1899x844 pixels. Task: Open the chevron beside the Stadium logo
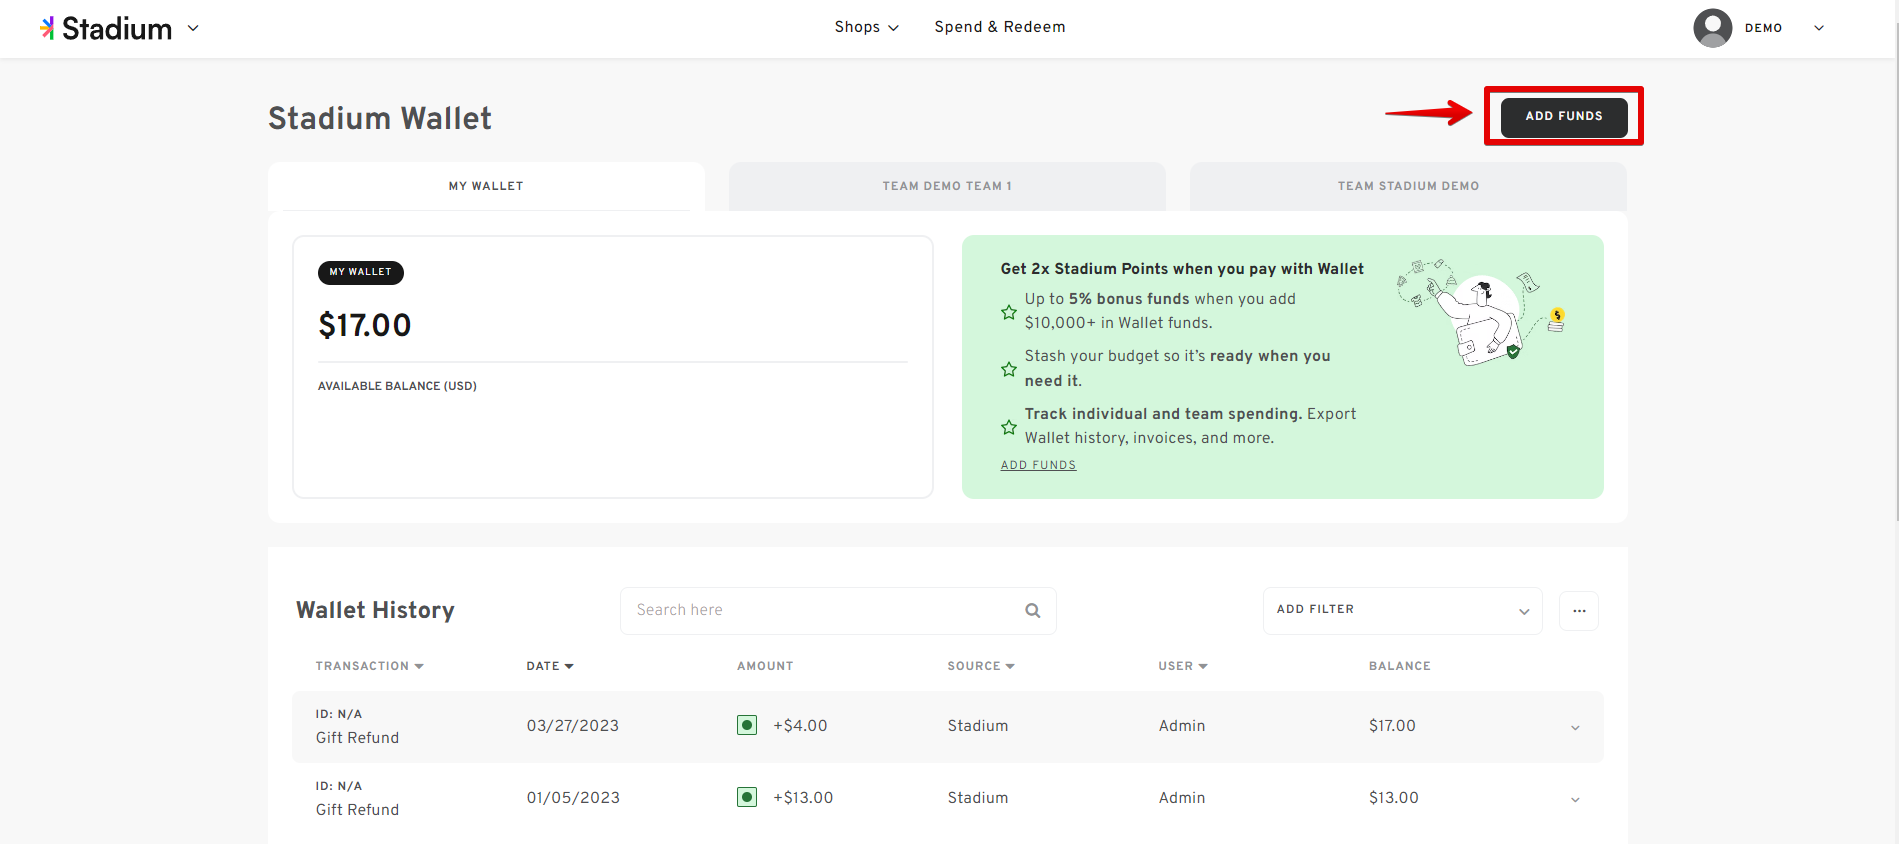point(193,28)
